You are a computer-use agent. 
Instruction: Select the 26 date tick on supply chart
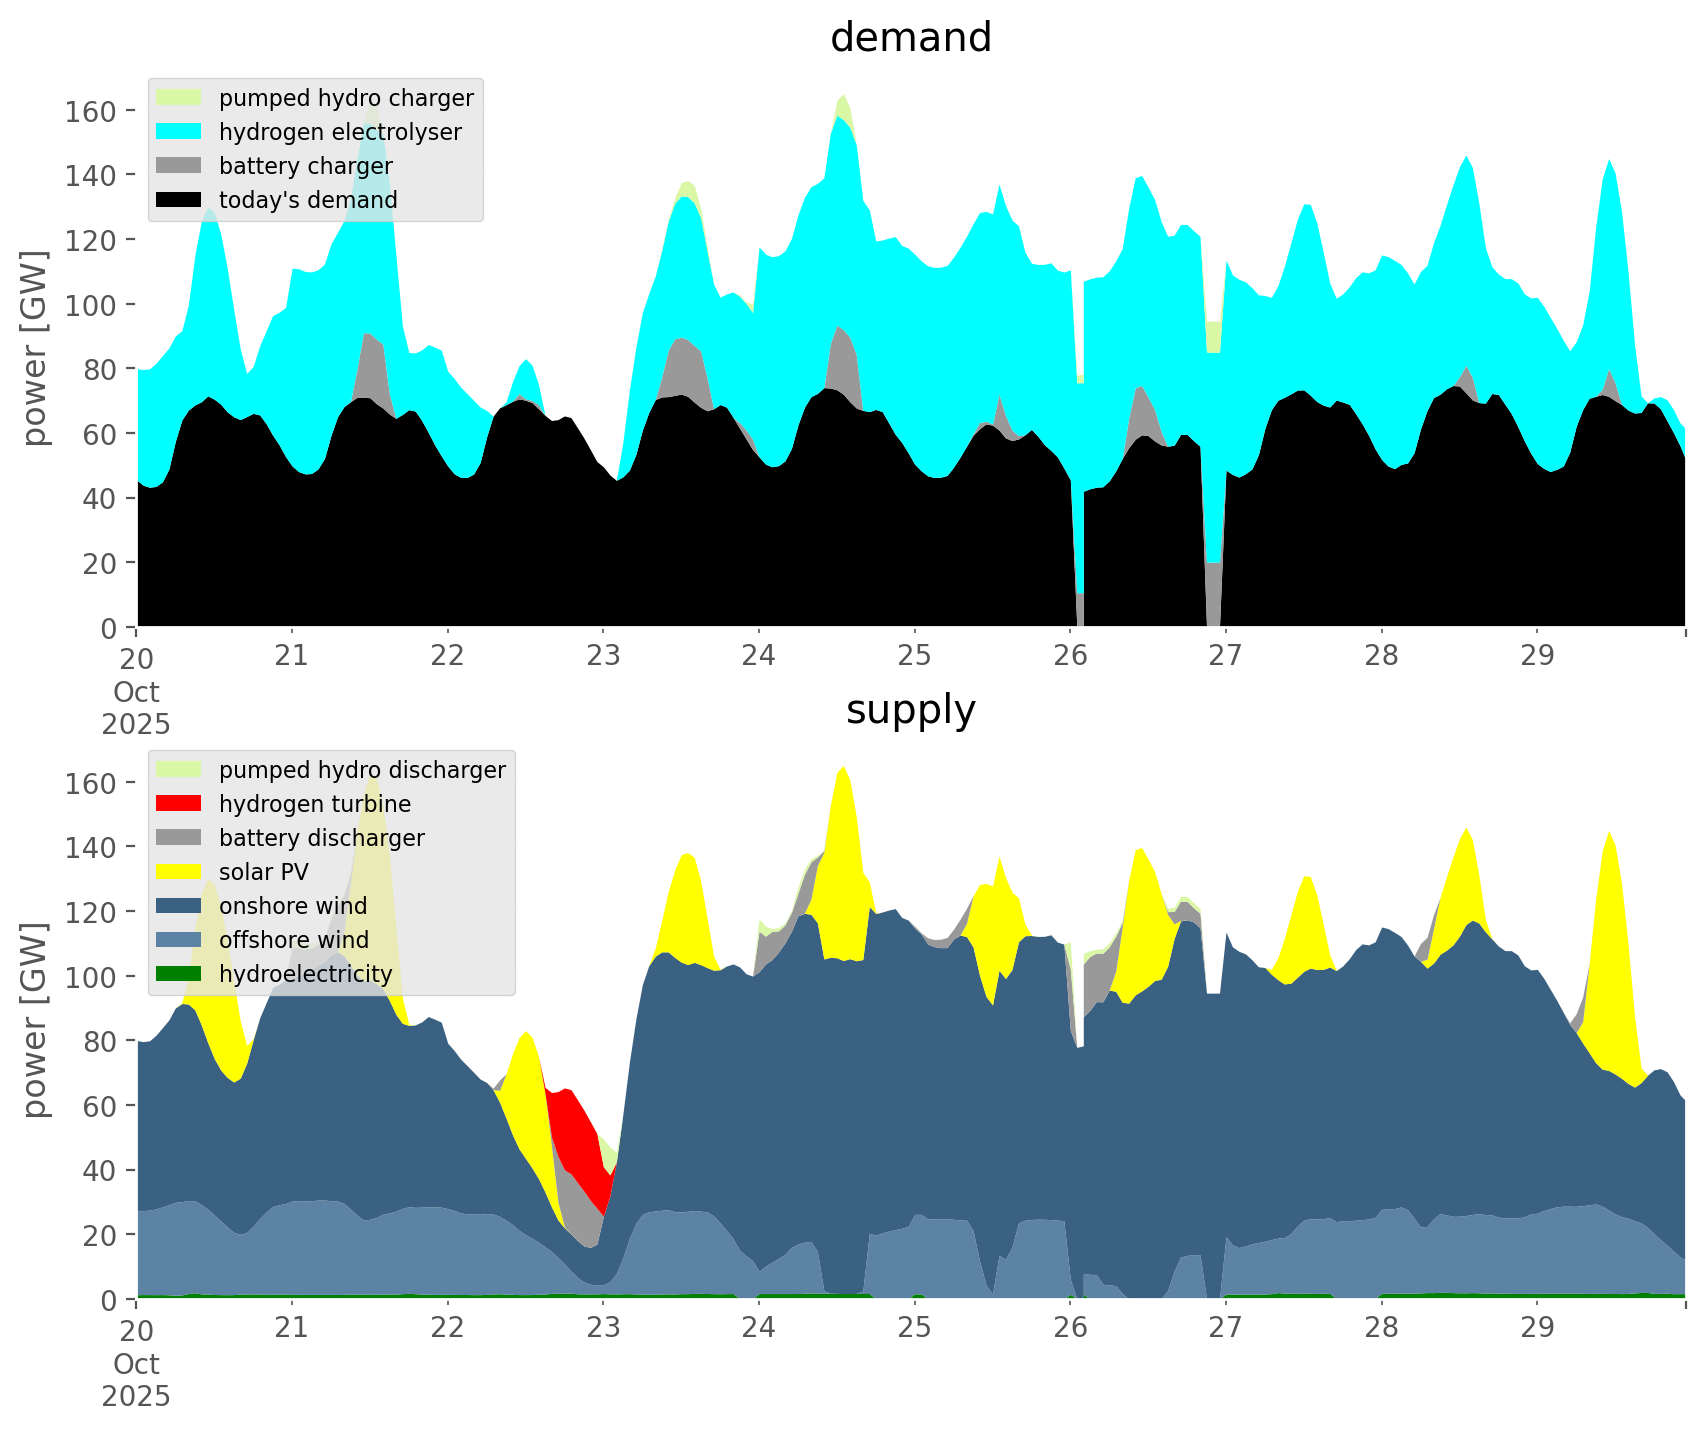click(1070, 1328)
